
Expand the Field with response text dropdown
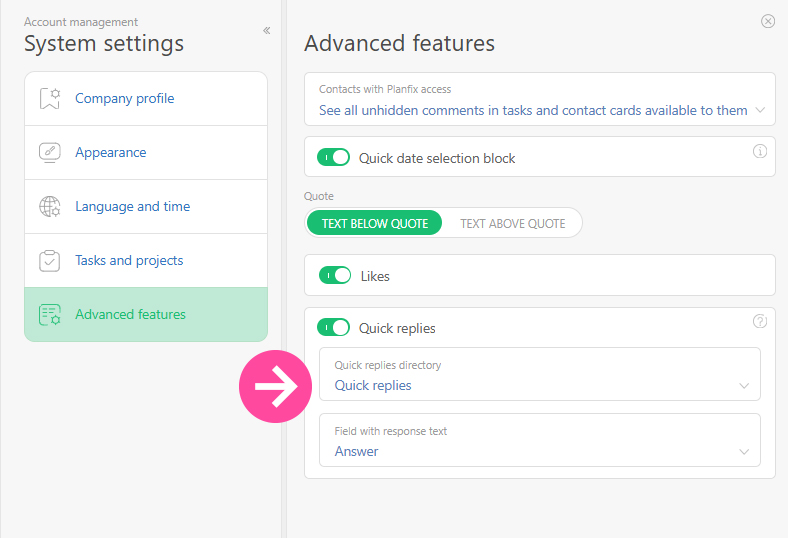[743, 451]
